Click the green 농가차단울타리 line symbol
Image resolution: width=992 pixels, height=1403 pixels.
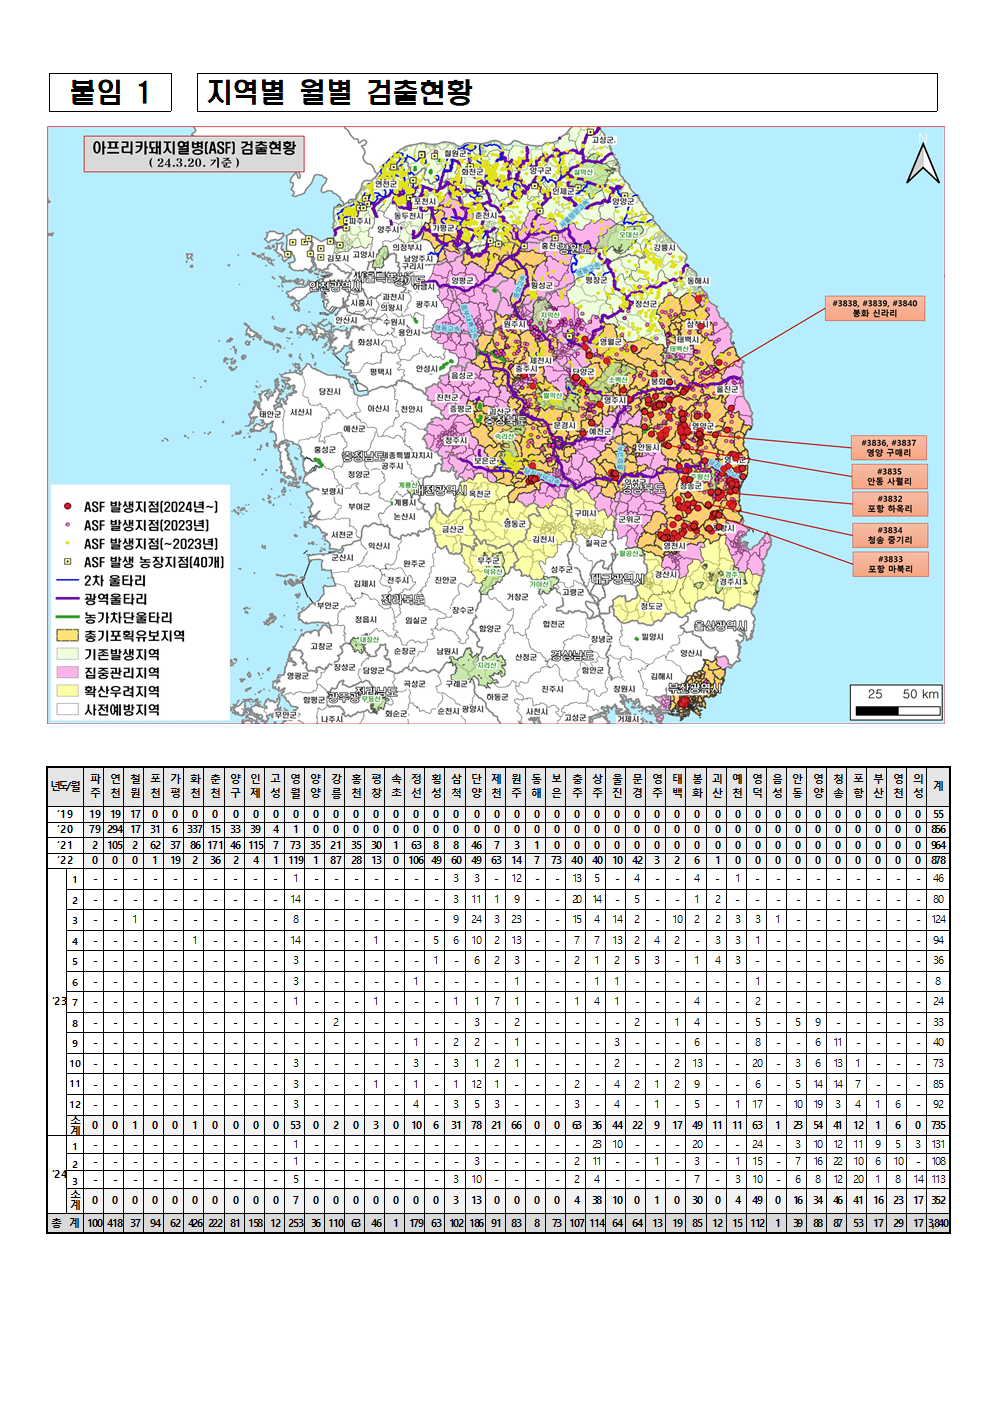tap(67, 617)
